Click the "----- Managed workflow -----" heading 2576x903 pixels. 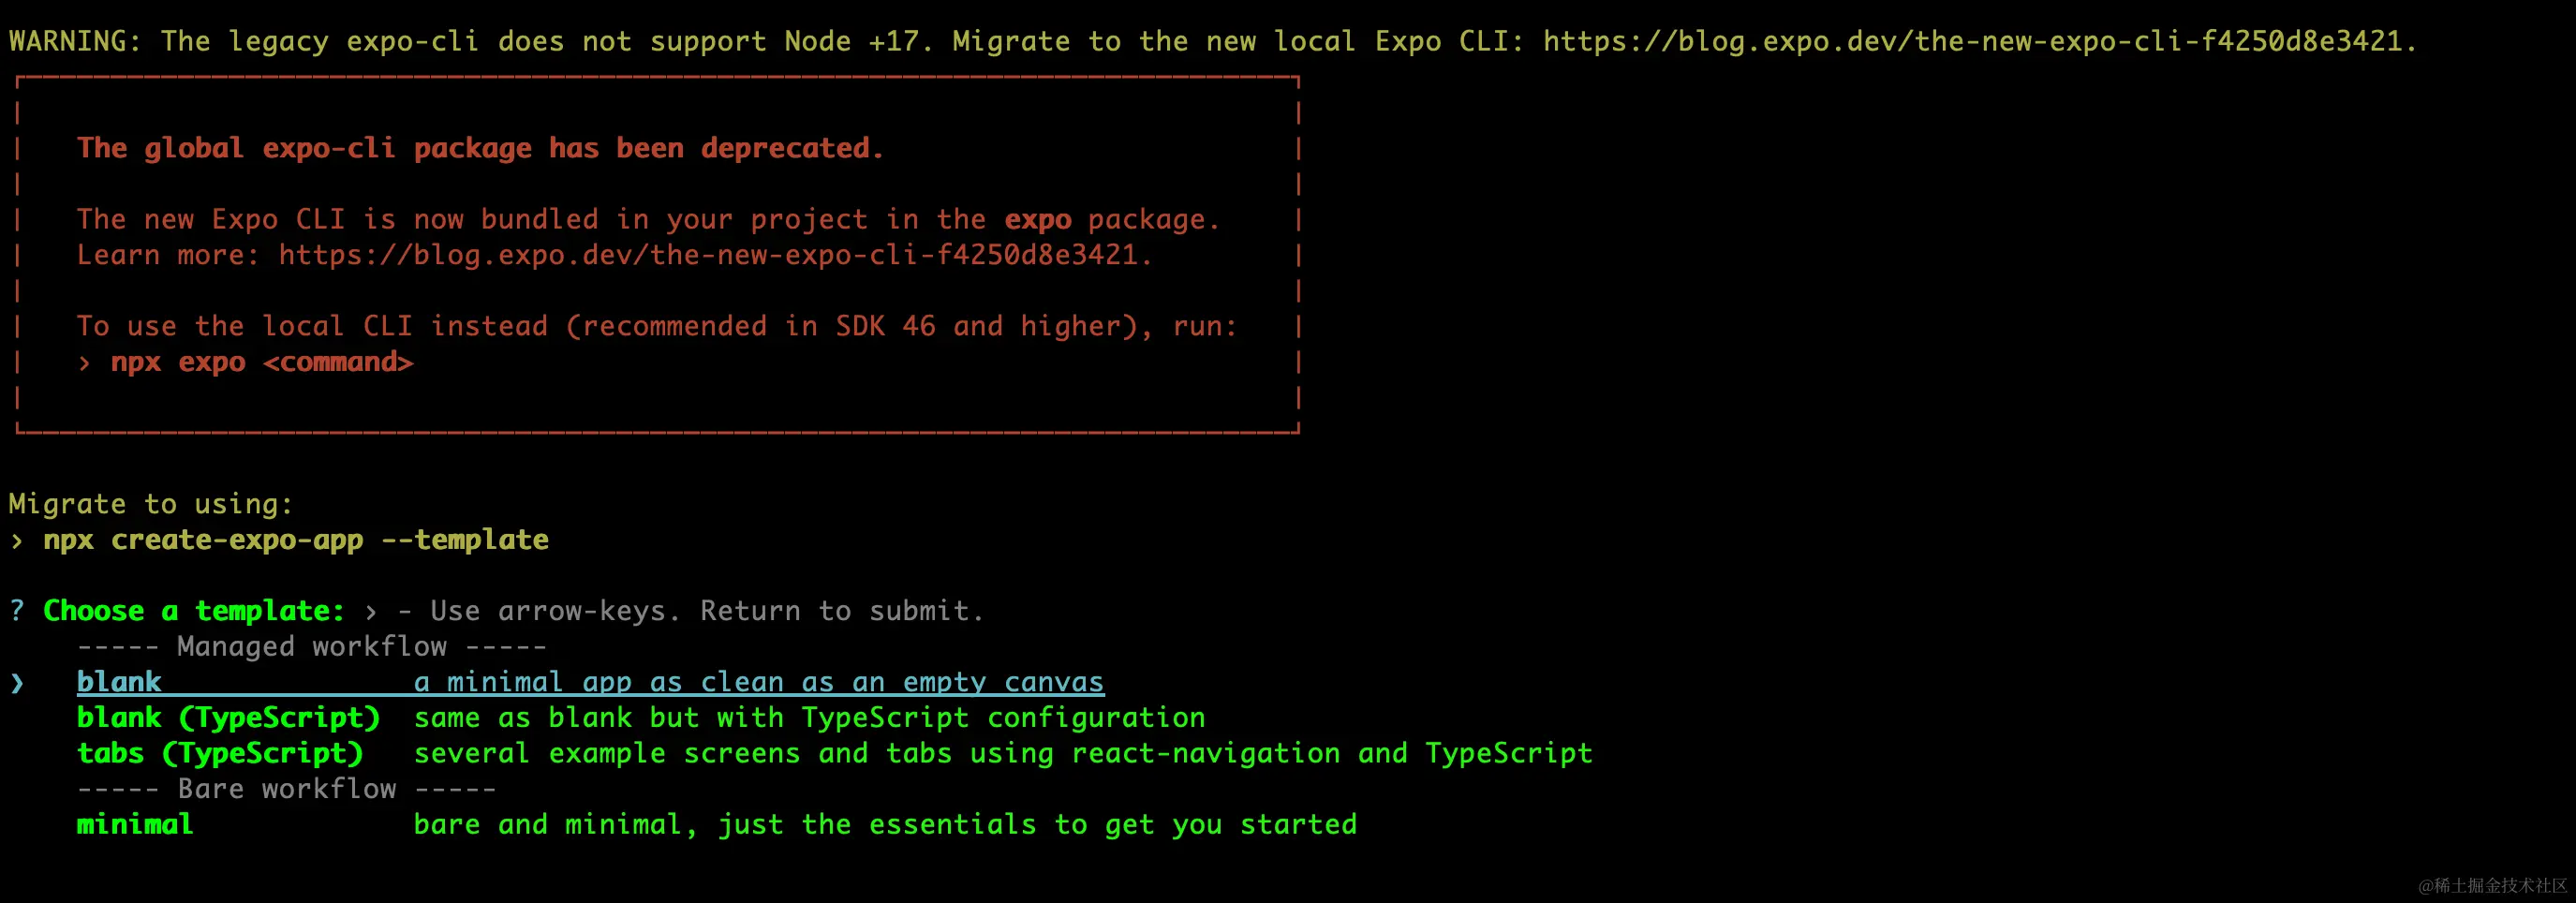tap(312, 647)
